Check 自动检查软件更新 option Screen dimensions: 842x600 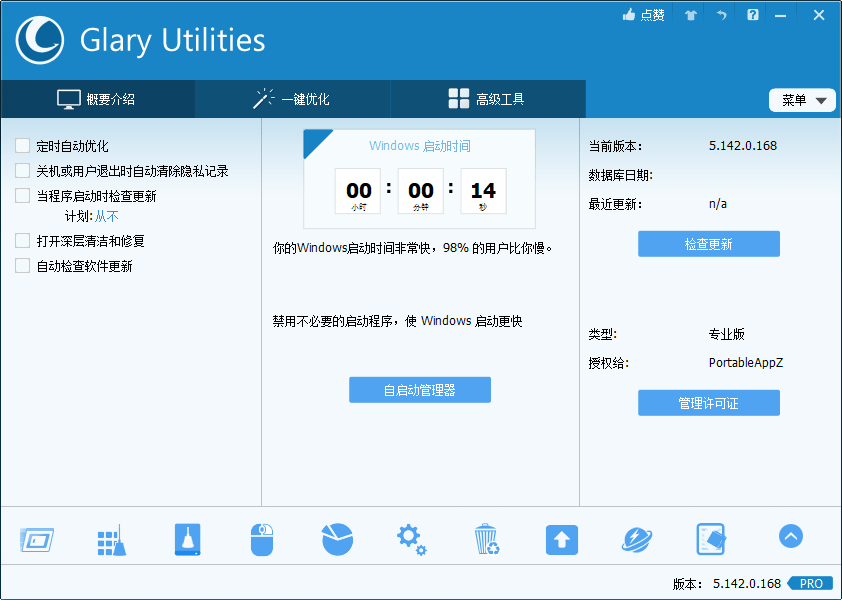[21, 265]
